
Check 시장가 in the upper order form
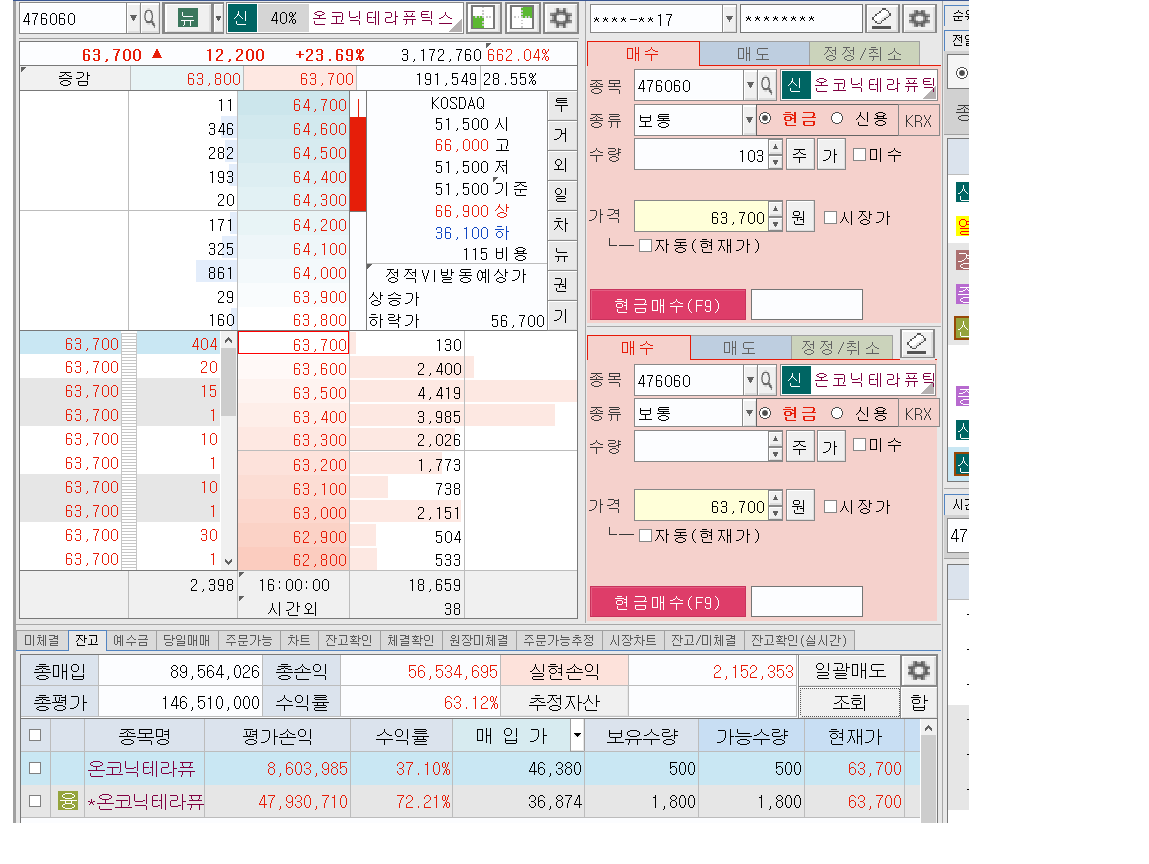(x=831, y=218)
